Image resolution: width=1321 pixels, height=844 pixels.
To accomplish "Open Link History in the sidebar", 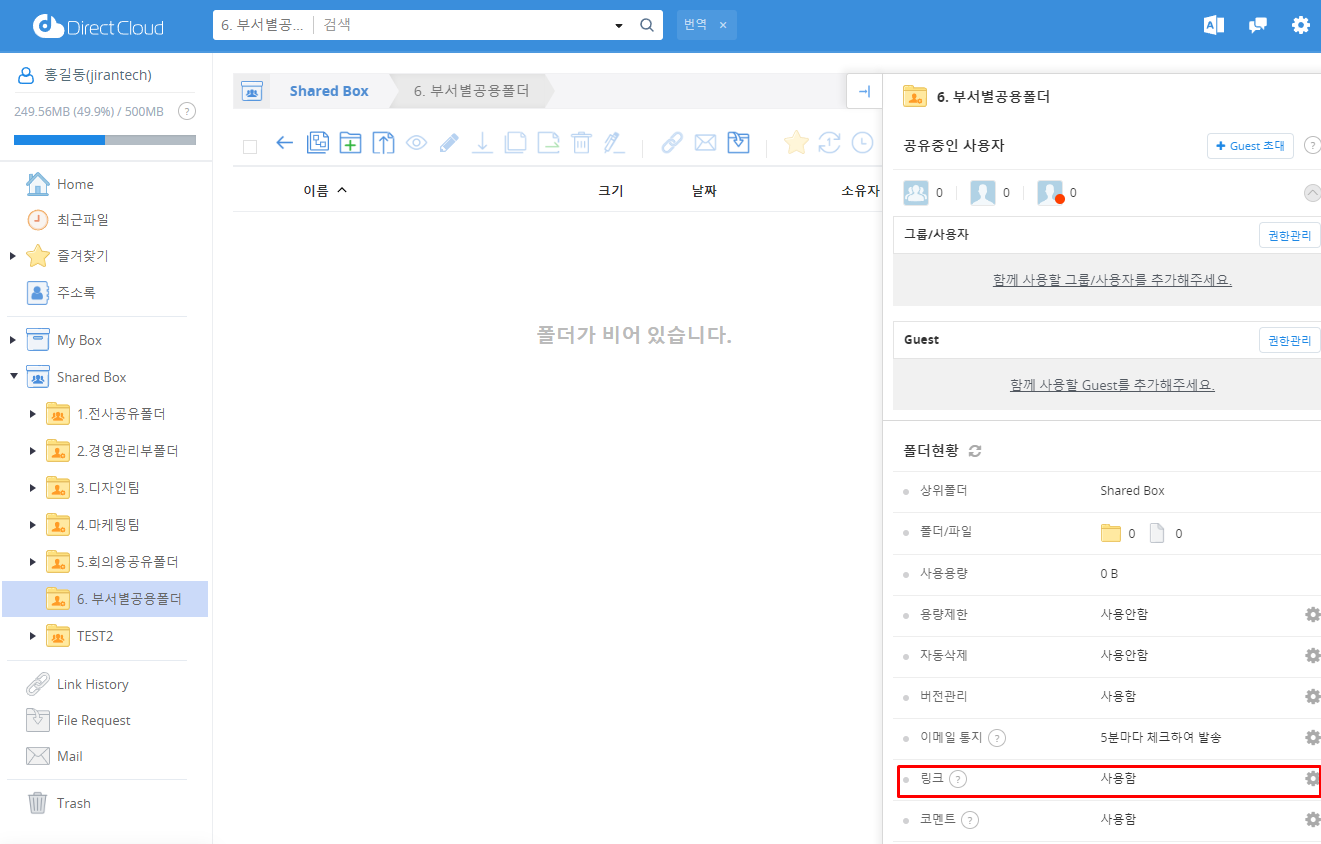I will pyautogui.click(x=92, y=684).
